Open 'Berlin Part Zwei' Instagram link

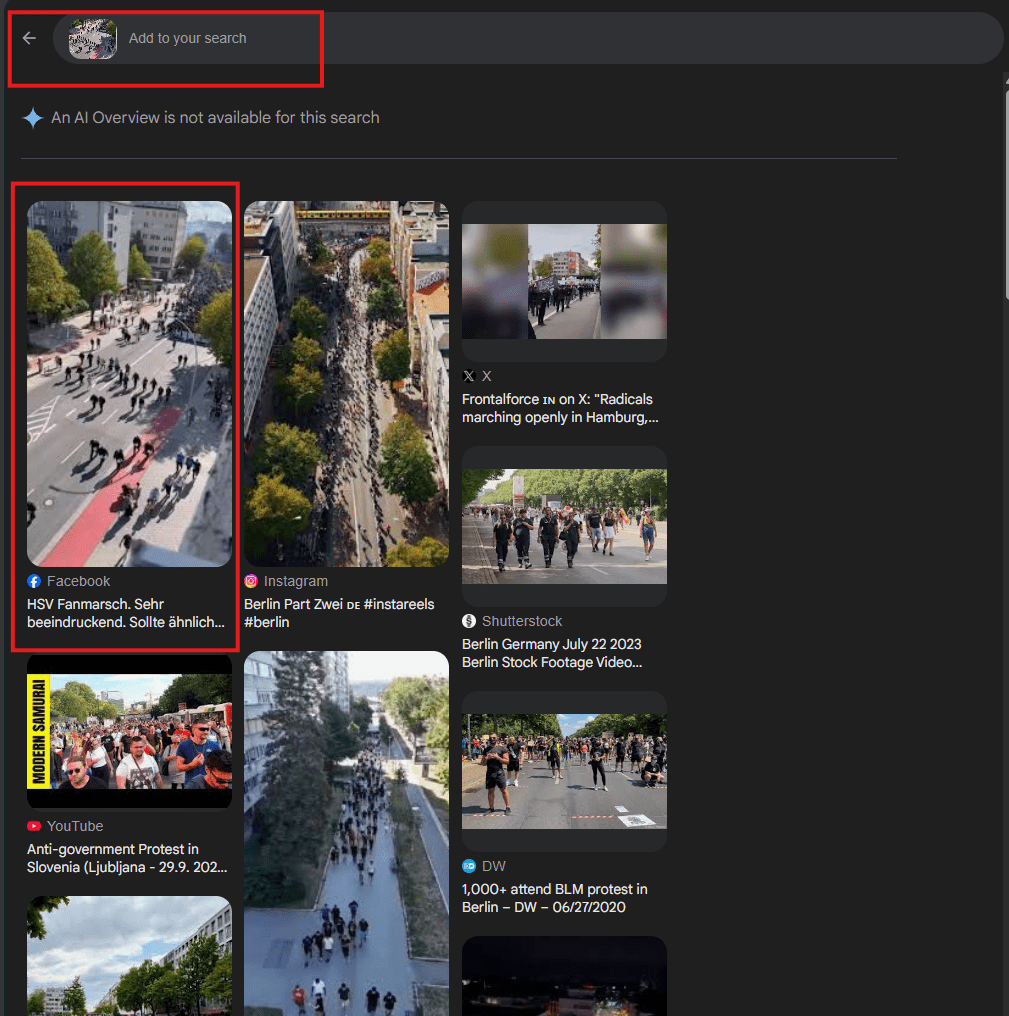339,613
